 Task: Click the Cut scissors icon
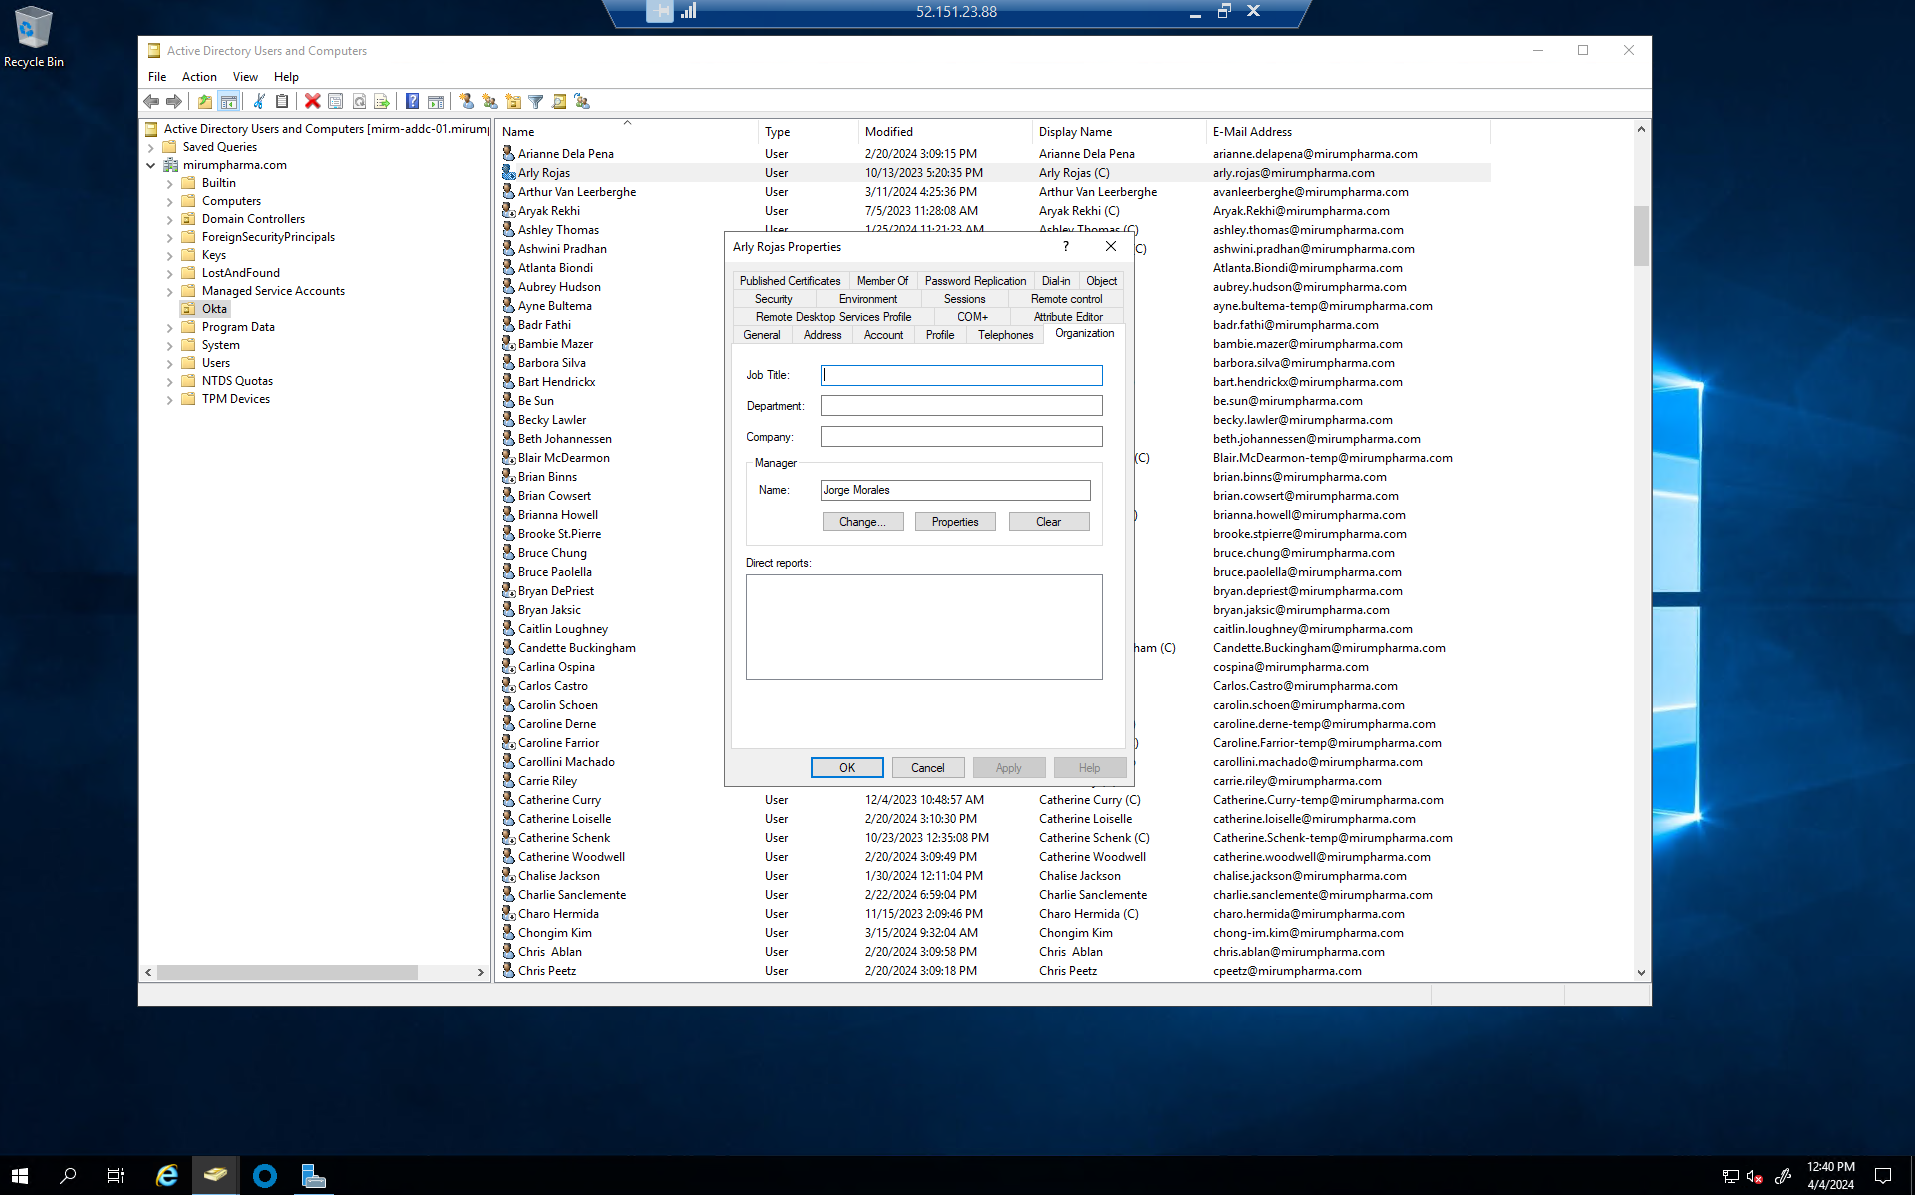(259, 101)
